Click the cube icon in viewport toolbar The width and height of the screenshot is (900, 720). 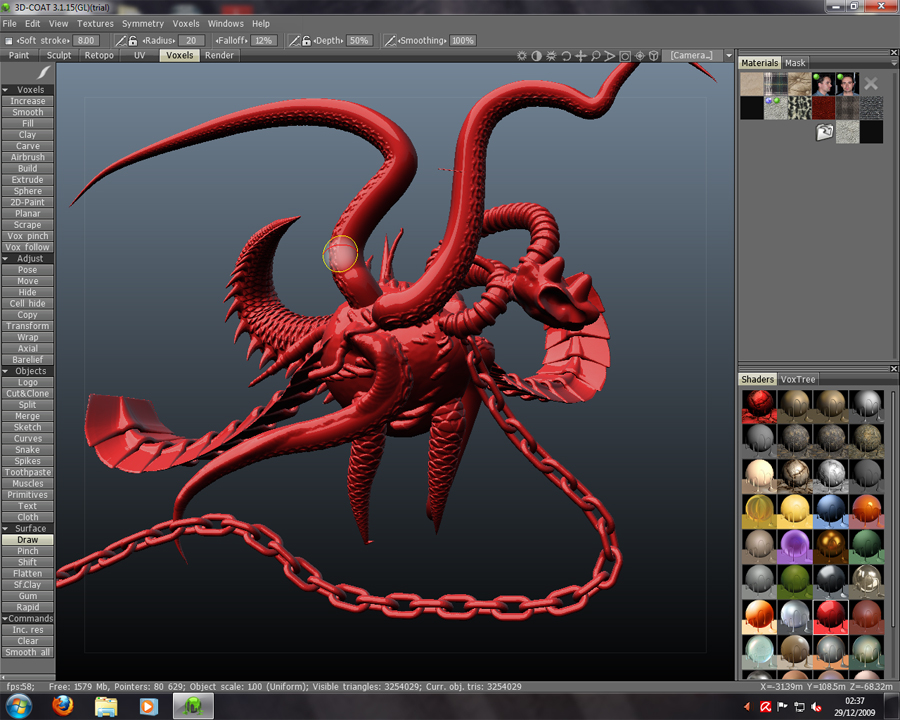point(653,56)
